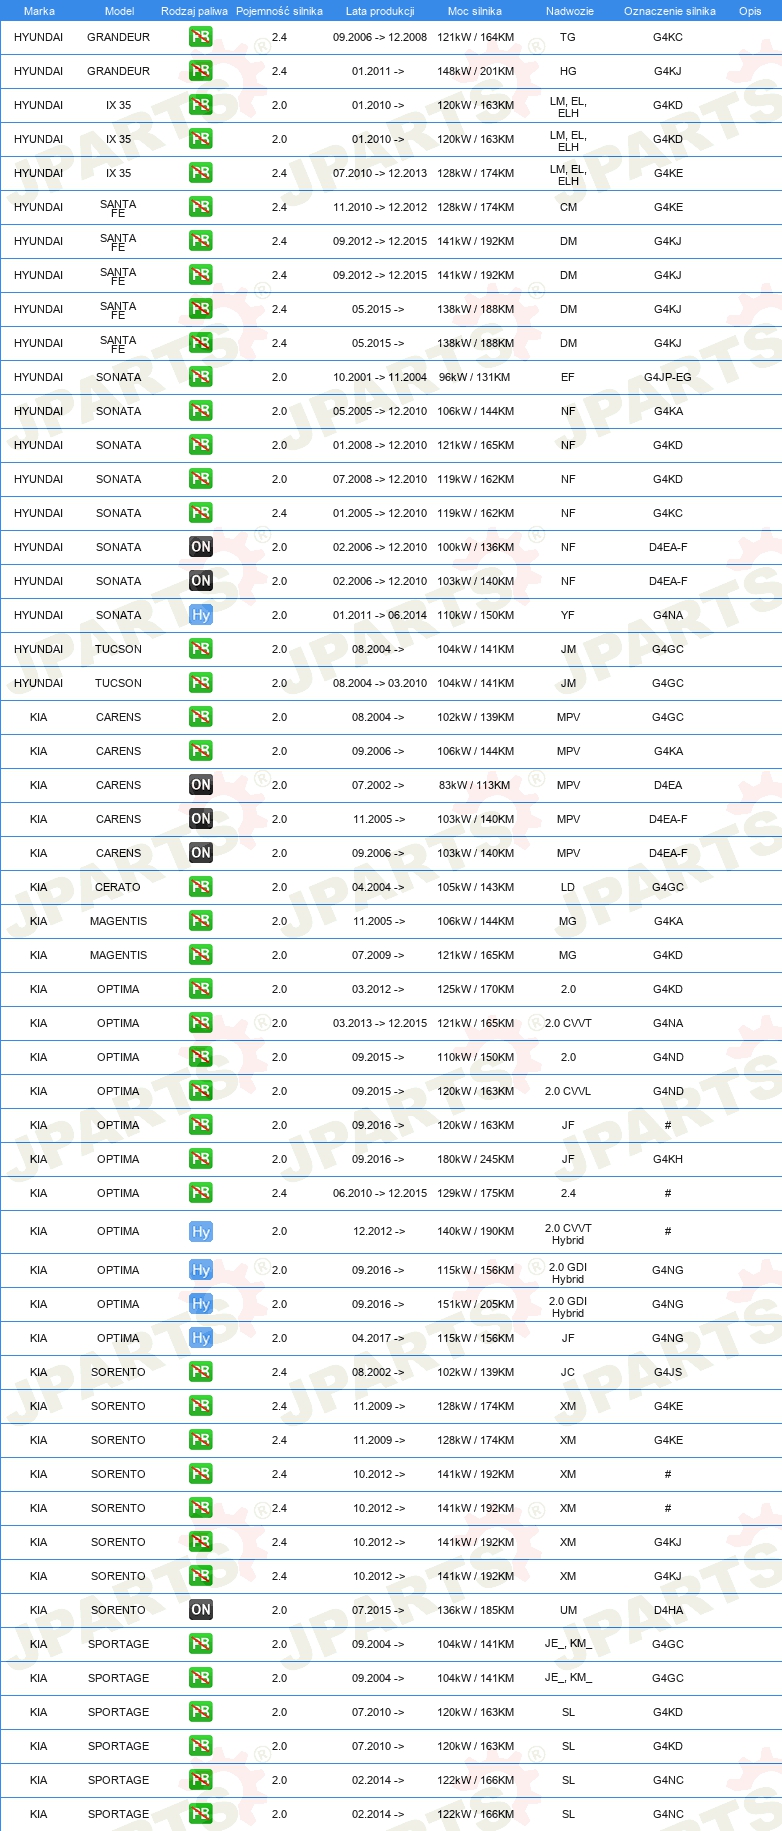Screen dimensions: 782x1831
Task: Click petrol icon of Optima 2.4 129kW row
Action: pos(201,1193)
